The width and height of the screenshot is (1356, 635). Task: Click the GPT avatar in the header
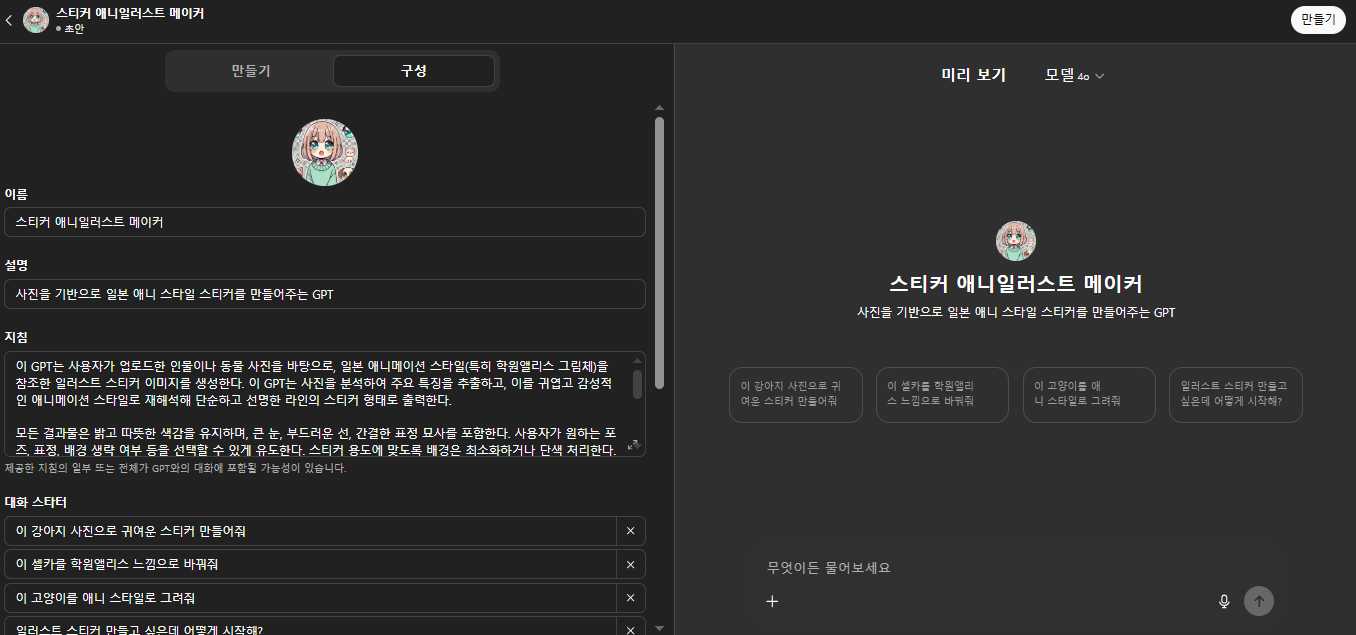tap(36, 20)
